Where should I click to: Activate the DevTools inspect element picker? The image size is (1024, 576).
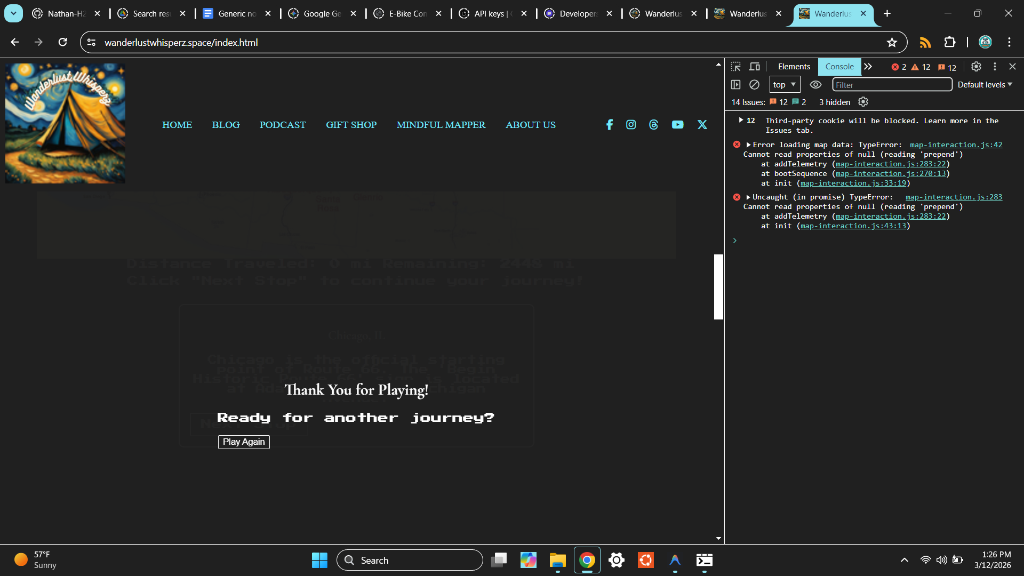736,67
